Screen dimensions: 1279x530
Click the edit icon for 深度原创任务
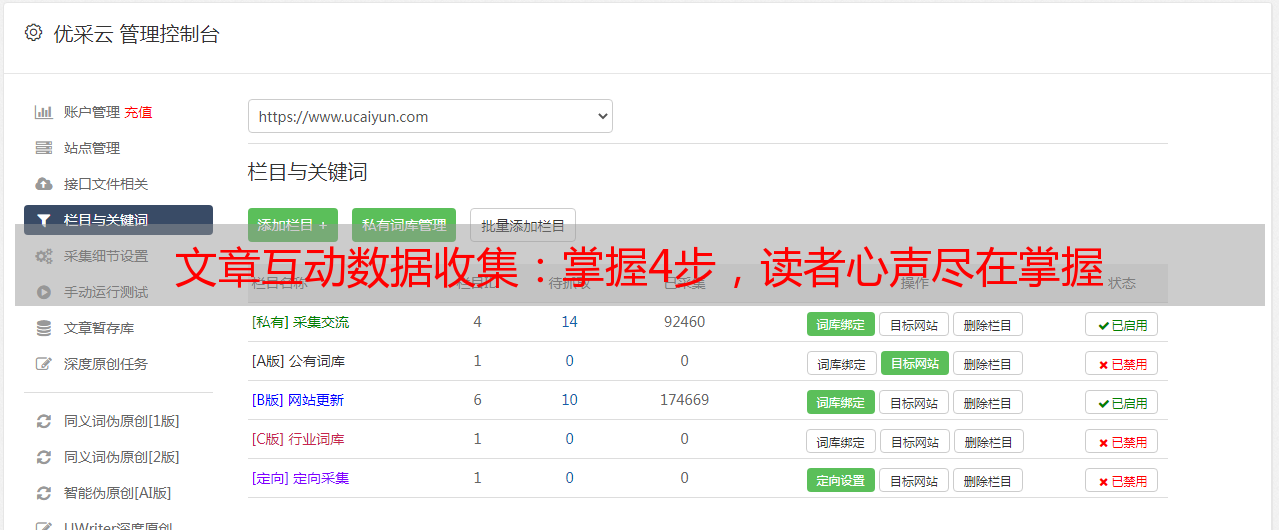(43, 364)
